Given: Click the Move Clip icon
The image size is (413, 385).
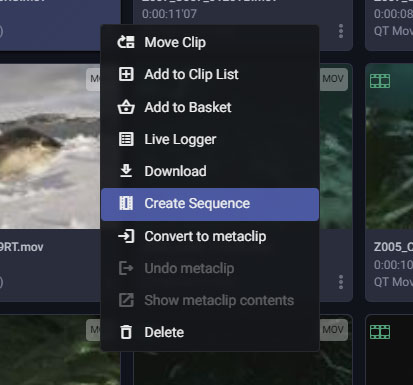Looking at the screenshot, I should coord(126,42).
